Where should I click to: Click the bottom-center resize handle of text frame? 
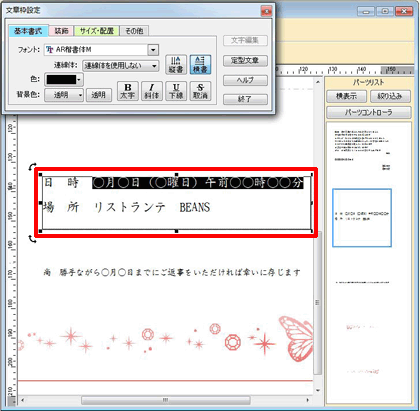(176, 231)
